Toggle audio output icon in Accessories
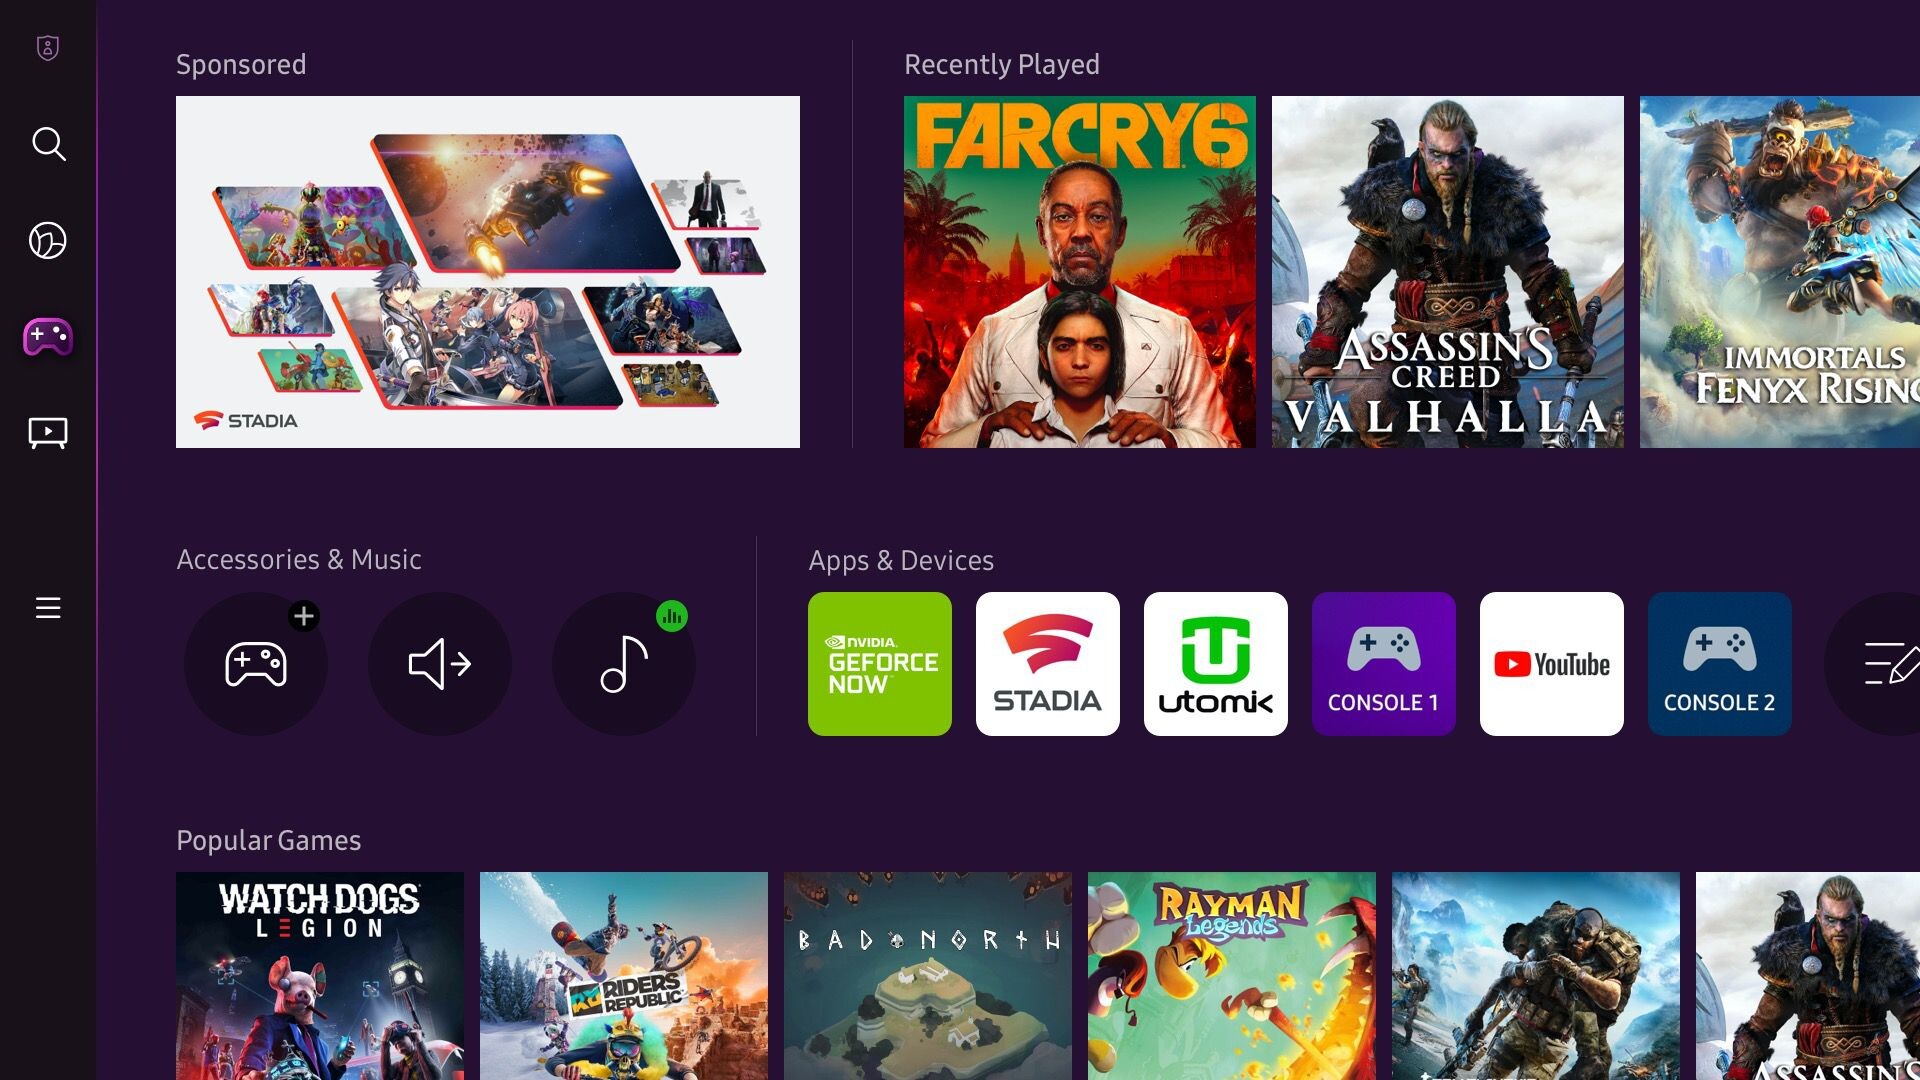 click(x=439, y=663)
